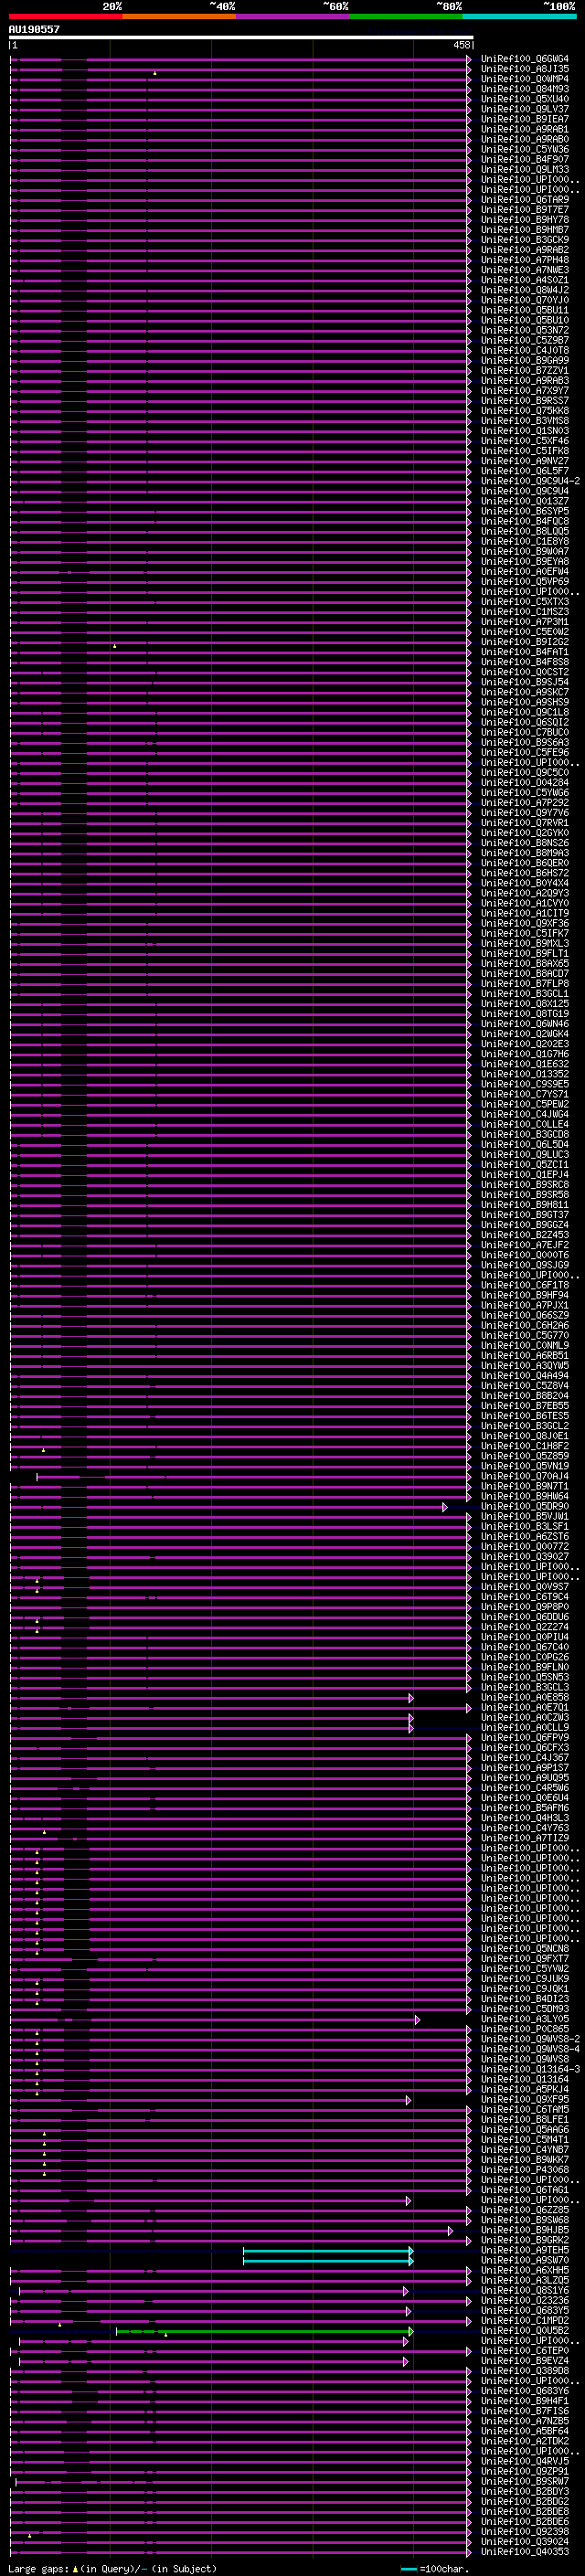Select hit label UniRef100_Q389D8
Screen dimensions: 585x2576
click(x=525, y=2370)
